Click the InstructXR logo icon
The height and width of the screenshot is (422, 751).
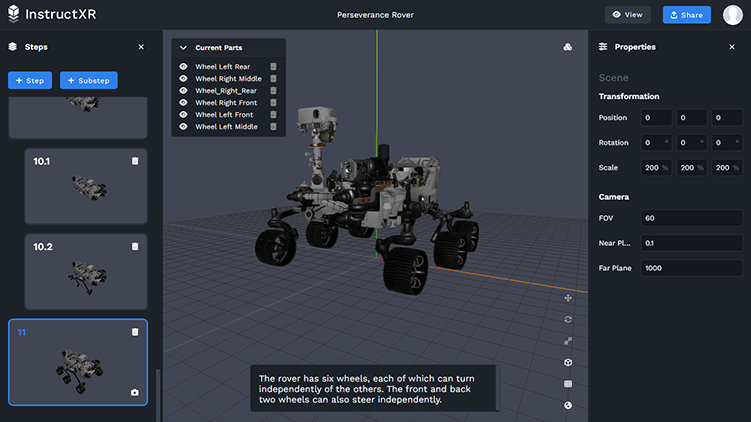coord(13,14)
